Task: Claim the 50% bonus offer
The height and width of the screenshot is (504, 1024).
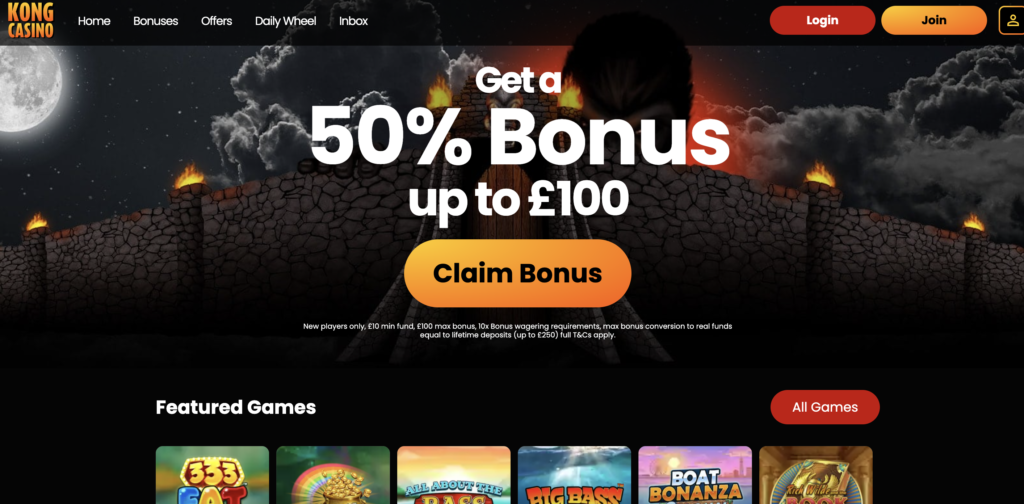Action: [517, 273]
